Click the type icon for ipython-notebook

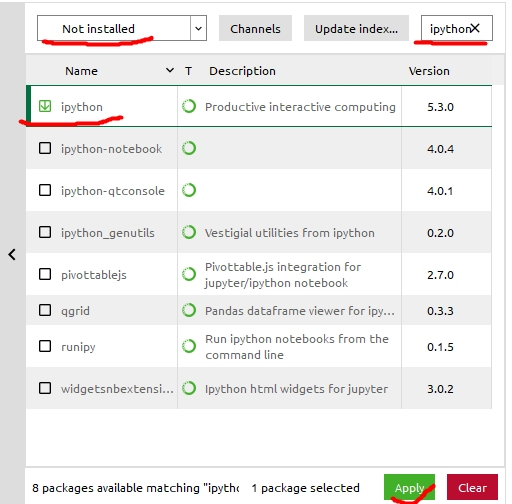pyautogui.click(x=189, y=148)
